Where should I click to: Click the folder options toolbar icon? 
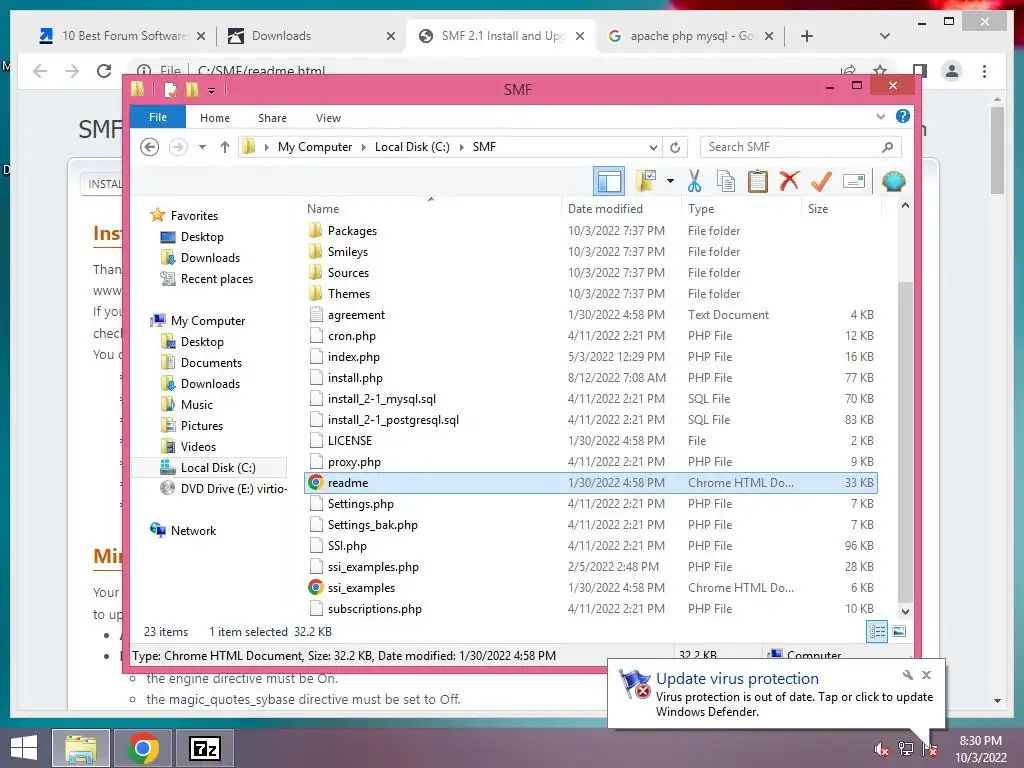646,181
